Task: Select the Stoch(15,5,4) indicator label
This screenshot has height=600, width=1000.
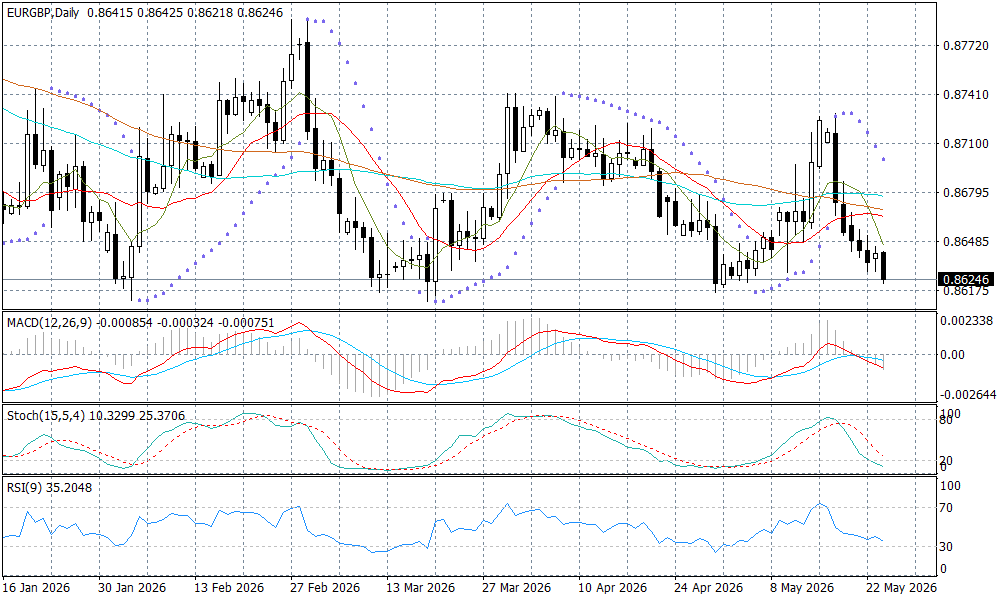Action: click(46, 416)
